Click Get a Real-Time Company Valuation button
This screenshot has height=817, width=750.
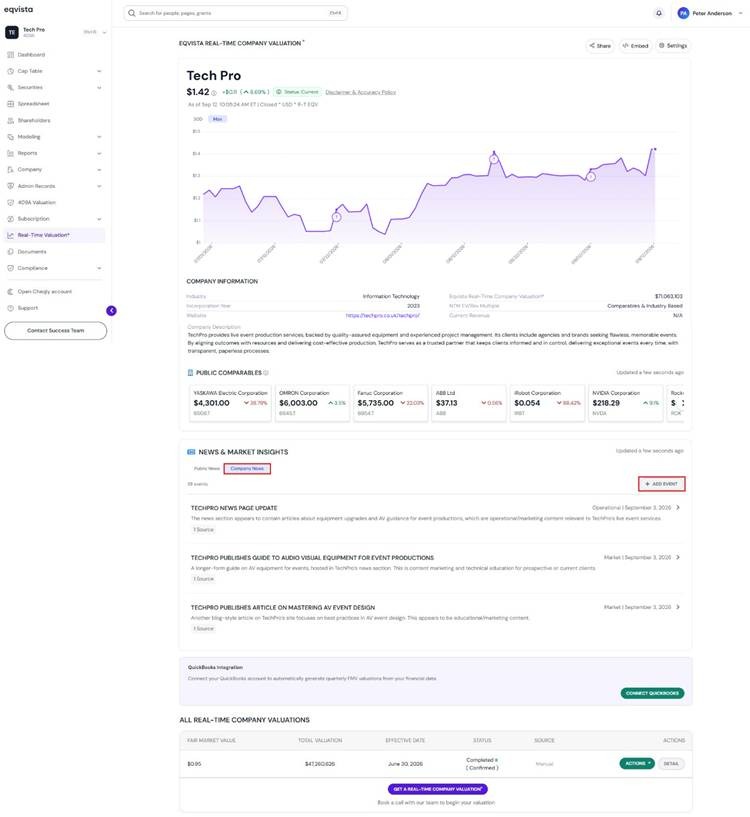pos(438,789)
